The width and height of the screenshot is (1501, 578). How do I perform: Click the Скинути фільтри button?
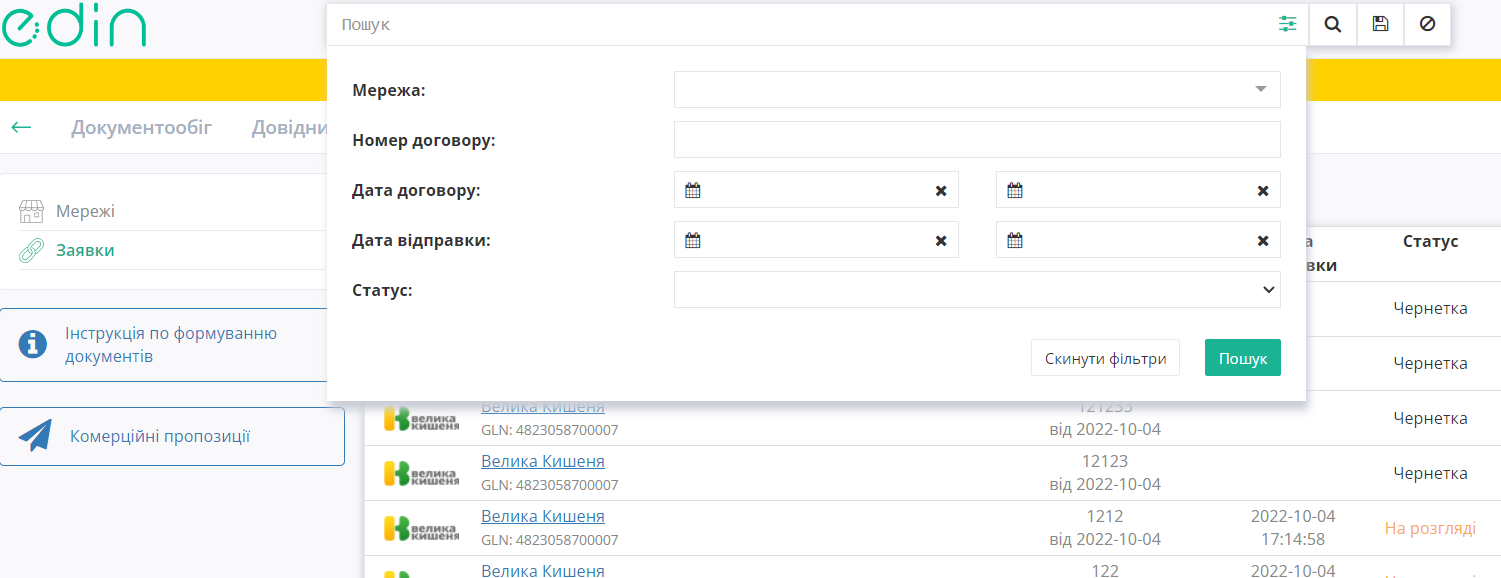[x=1105, y=358]
